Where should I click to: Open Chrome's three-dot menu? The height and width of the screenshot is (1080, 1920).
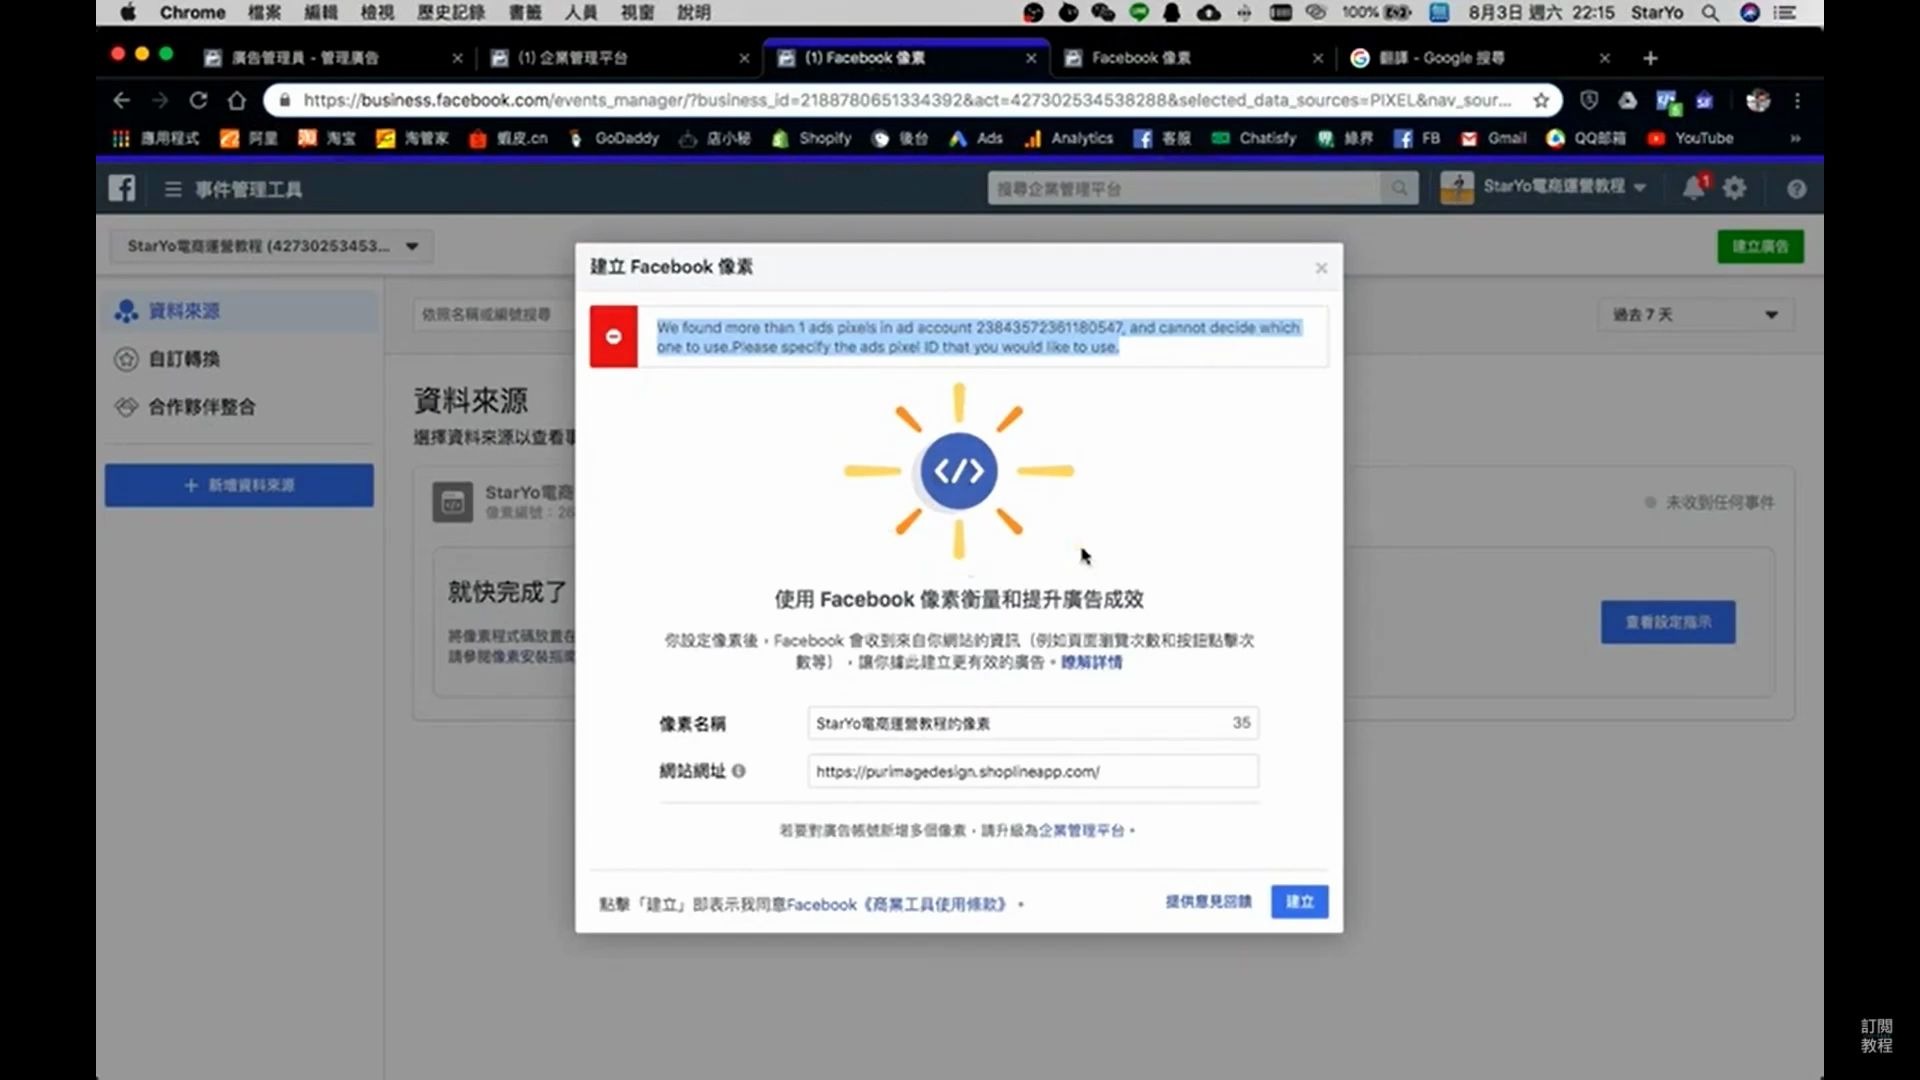[x=1797, y=100]
